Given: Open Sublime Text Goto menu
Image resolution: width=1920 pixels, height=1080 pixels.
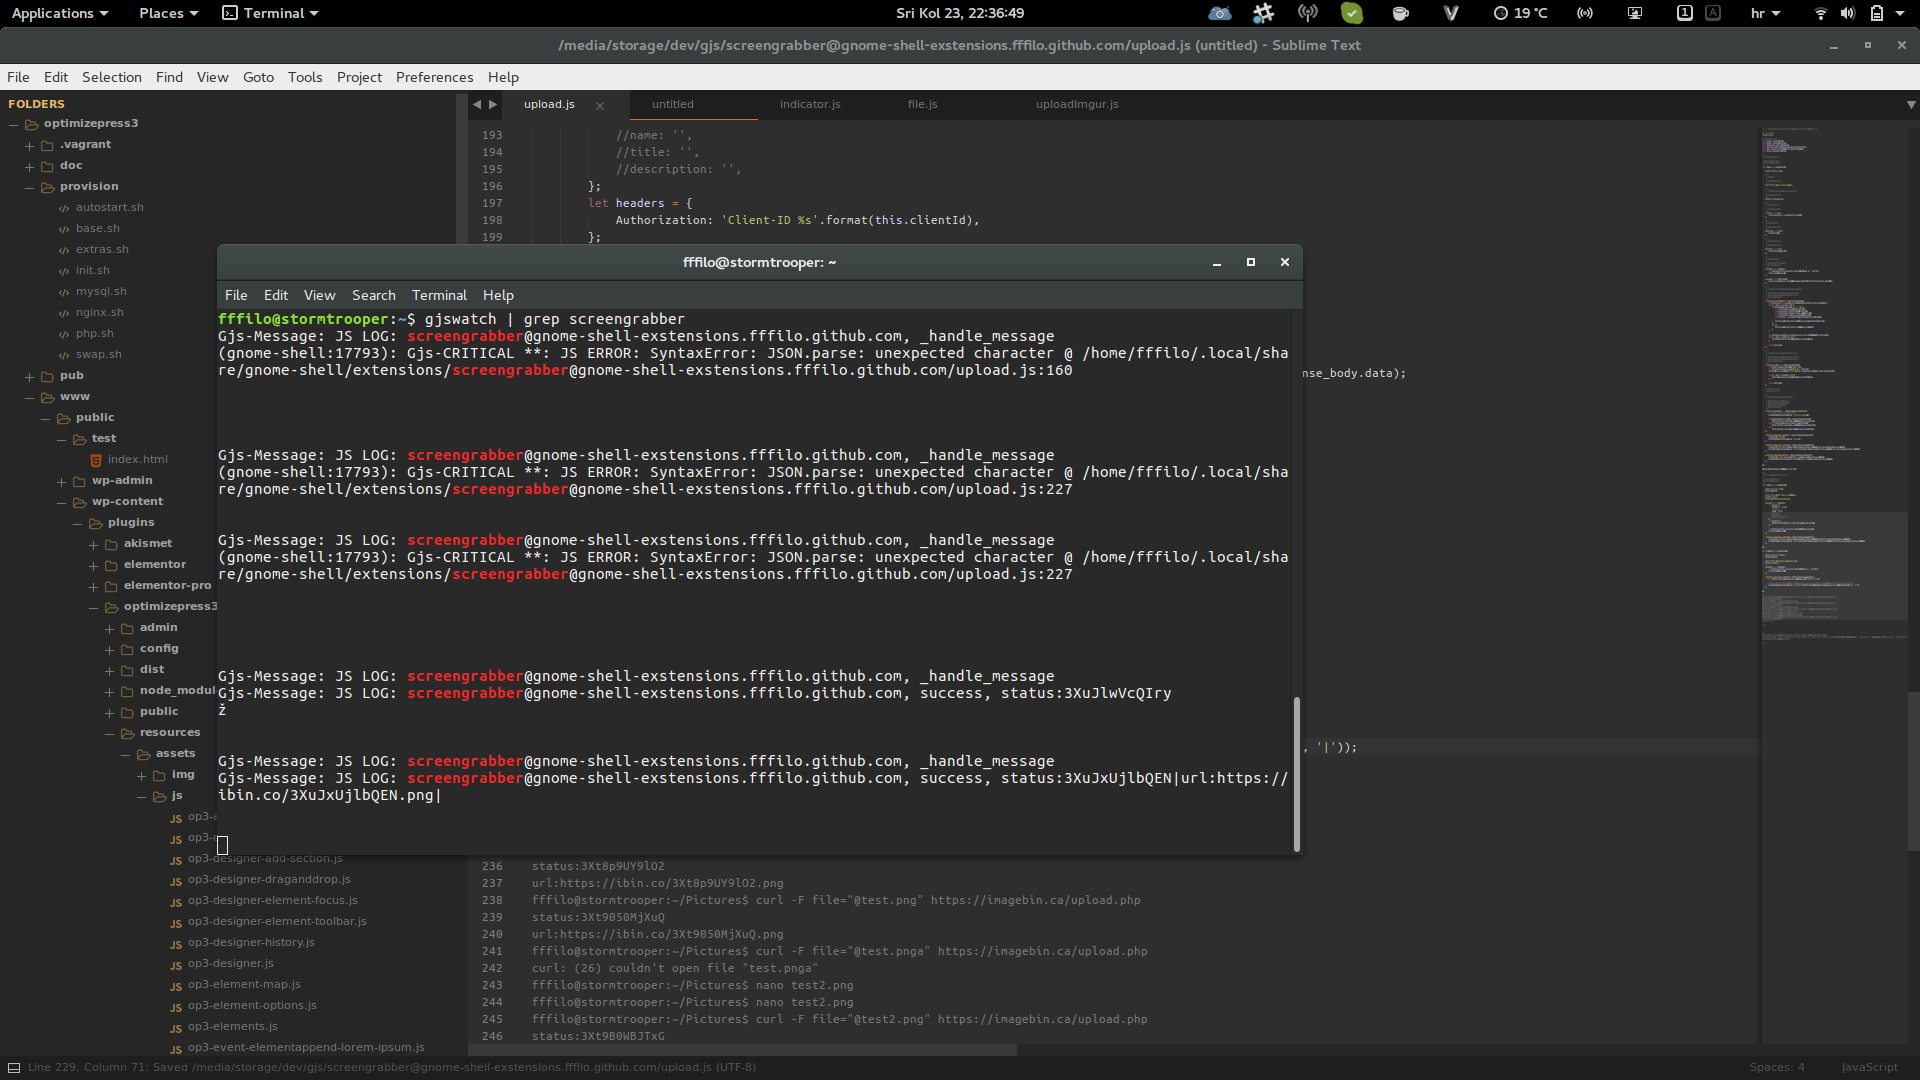Looking at the screenshot, I should point(258,77).
